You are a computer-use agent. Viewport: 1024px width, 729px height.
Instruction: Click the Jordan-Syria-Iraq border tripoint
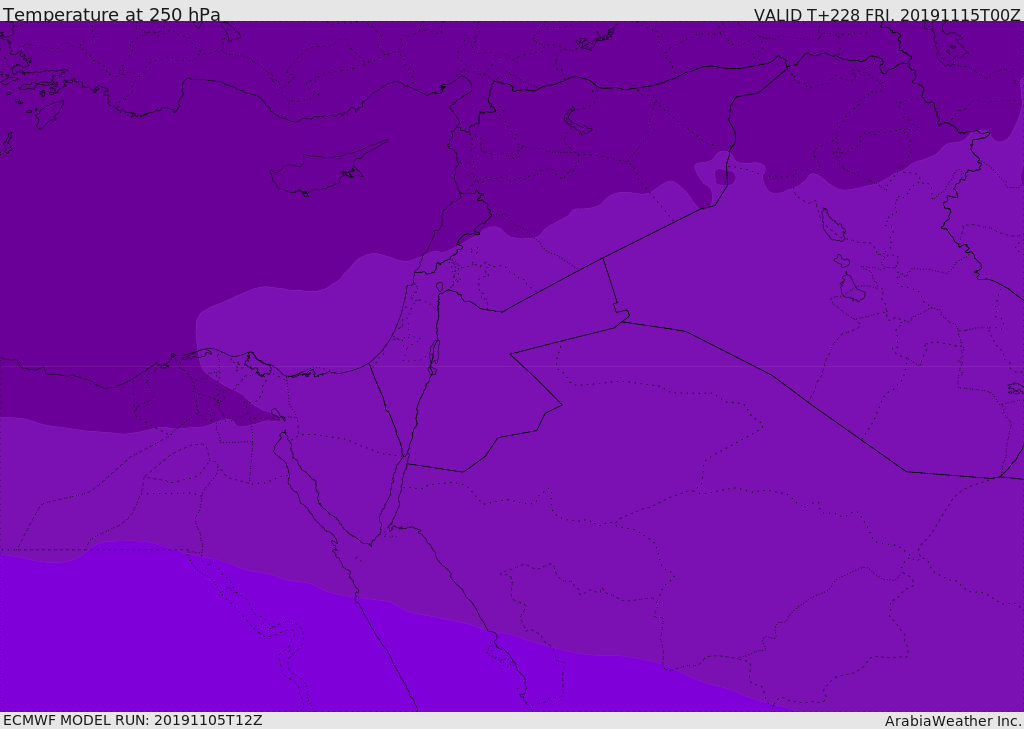[603, 259]
